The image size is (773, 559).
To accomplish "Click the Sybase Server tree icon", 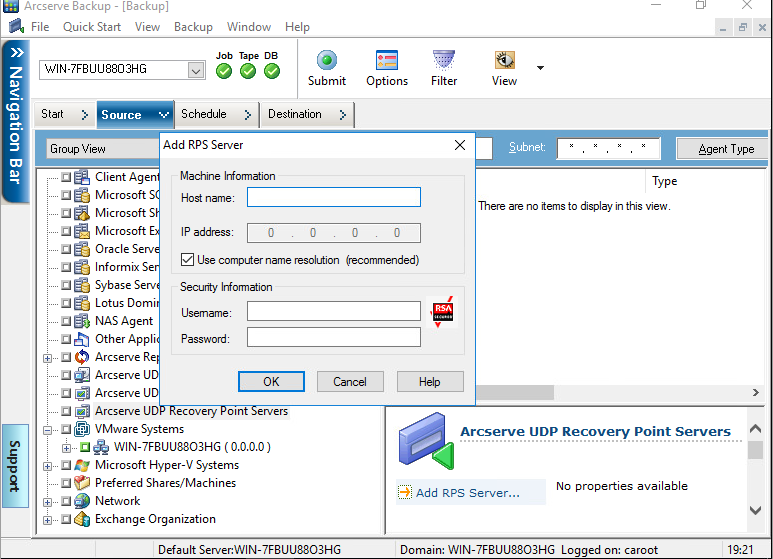I will pyautogui.click(x=82, y=285).
